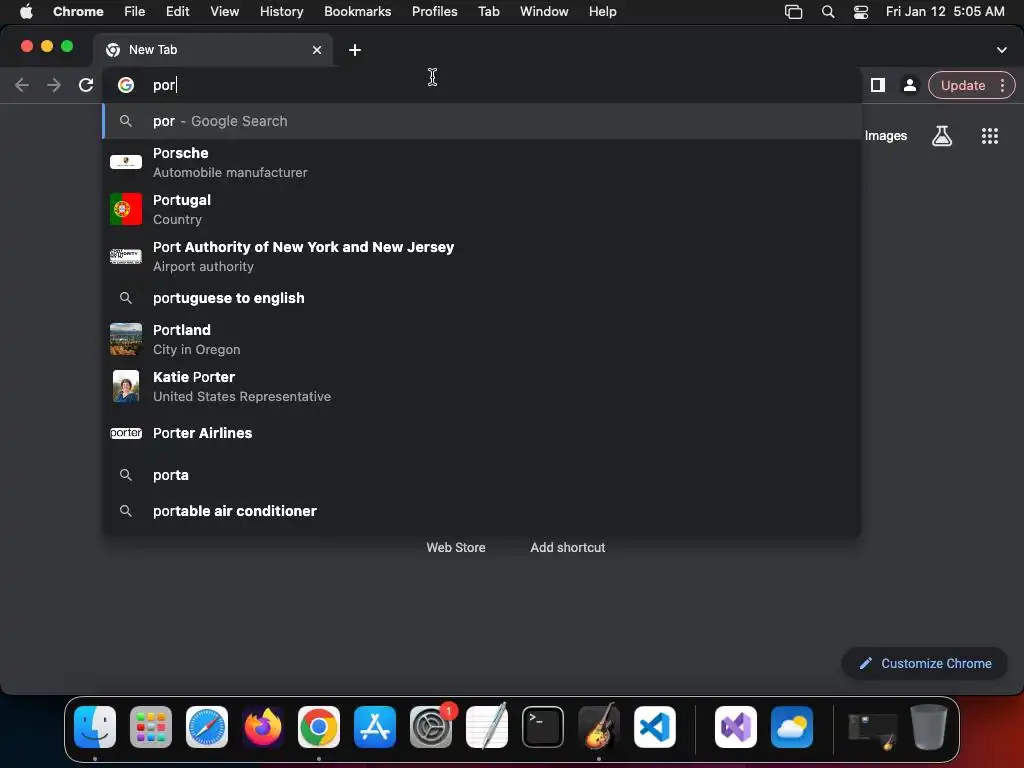Screen dimensions: 1024x768
Task: Open Finder from the Dock
Action: point(95,727)
